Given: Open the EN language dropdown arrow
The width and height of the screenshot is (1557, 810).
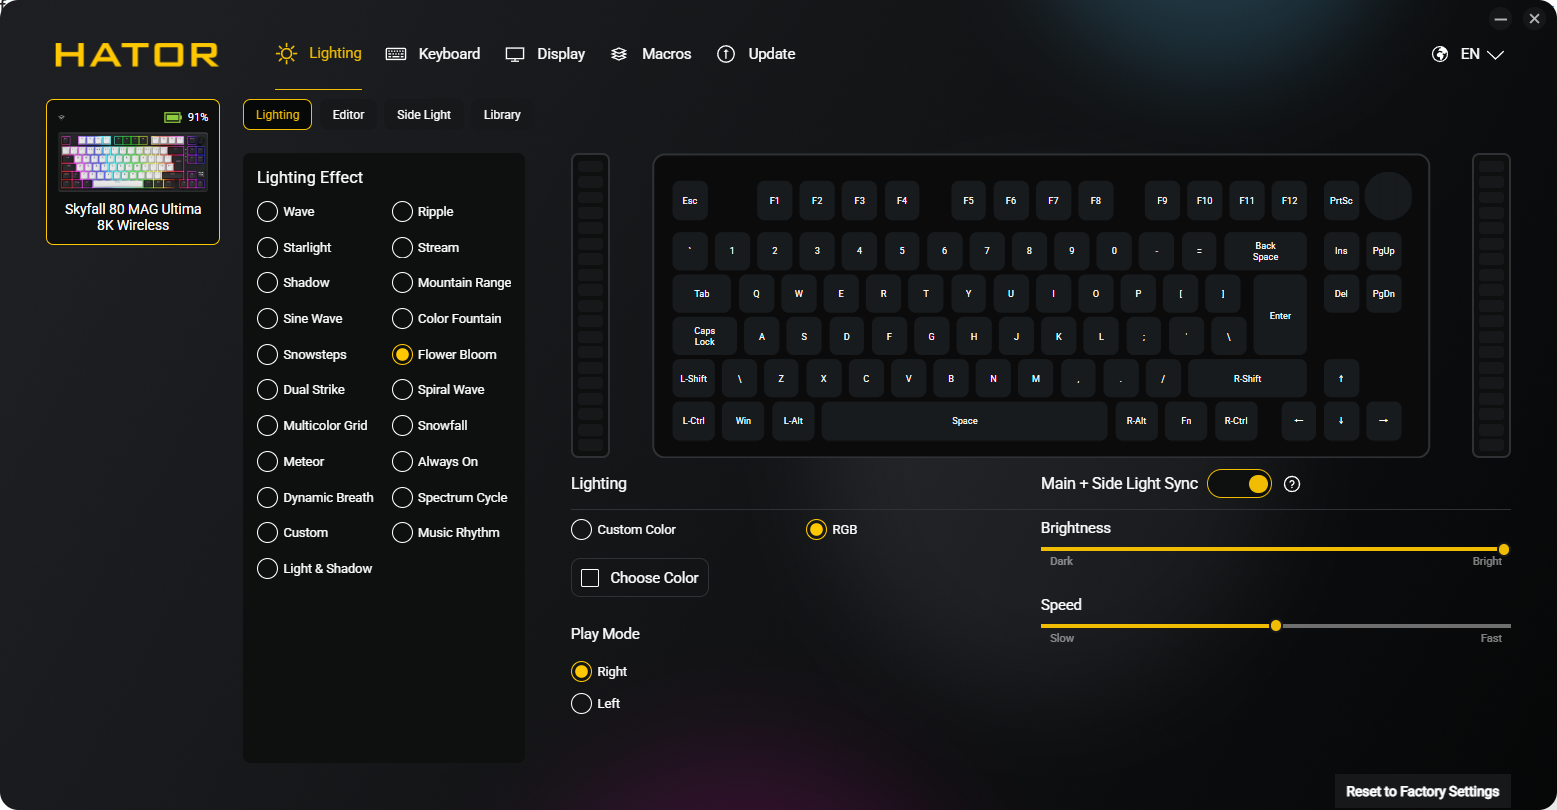Looking at the screenshot, I should click(x=1496, y=55).
